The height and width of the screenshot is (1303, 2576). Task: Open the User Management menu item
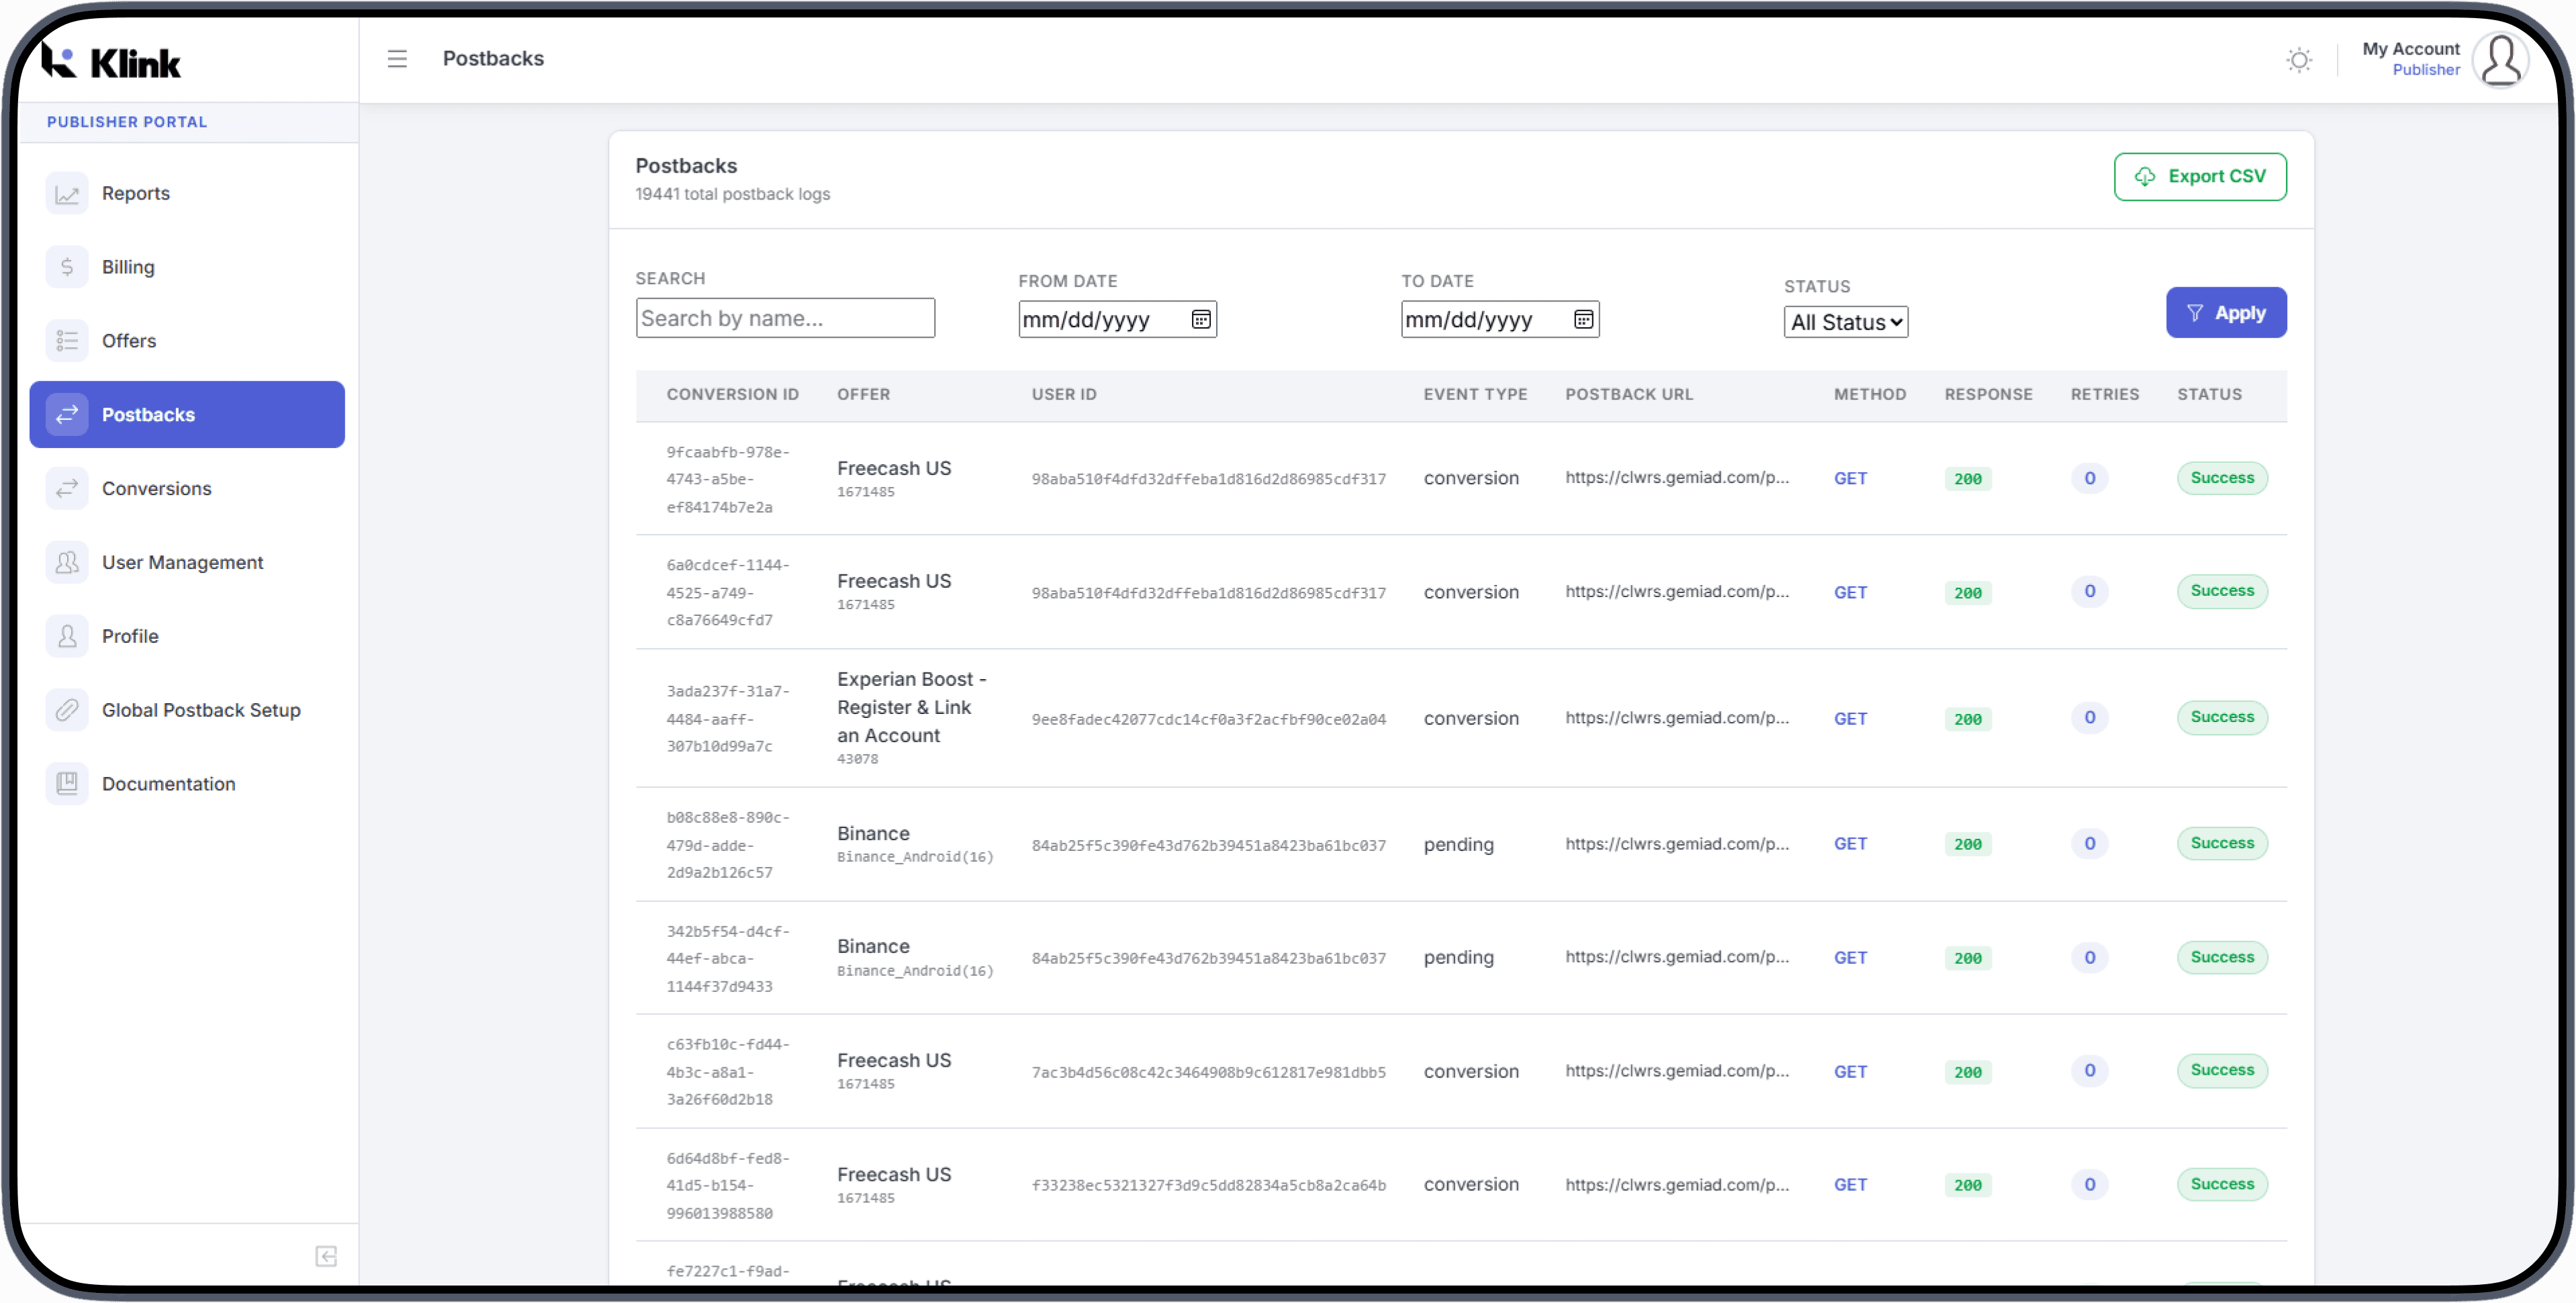pos(182,563)
